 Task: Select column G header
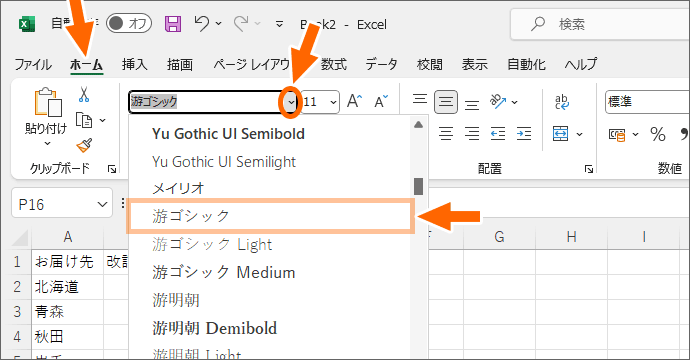point(499,237)
